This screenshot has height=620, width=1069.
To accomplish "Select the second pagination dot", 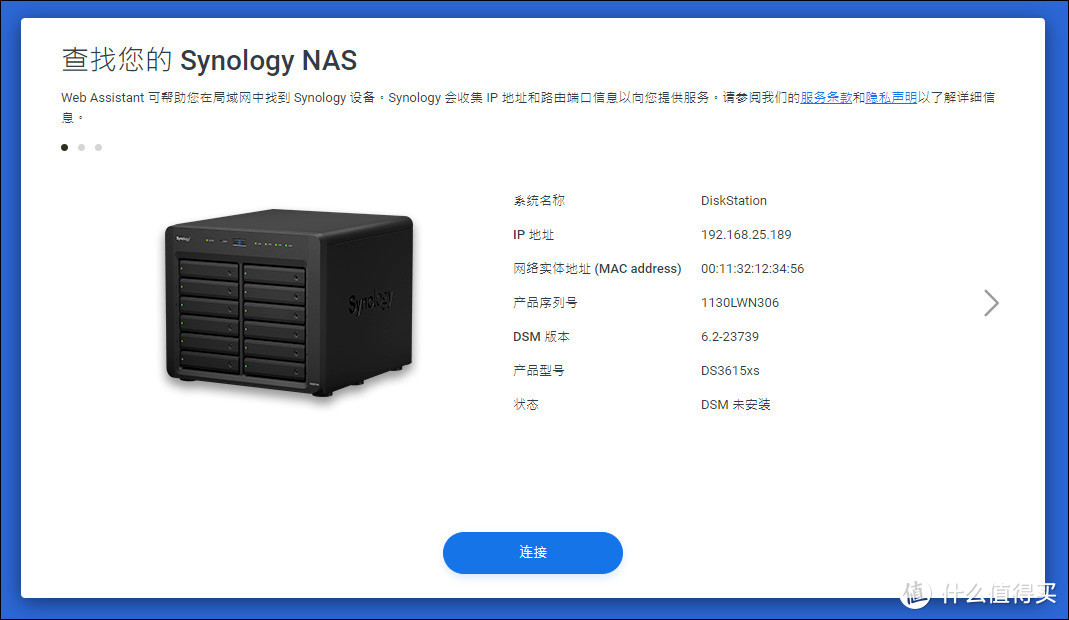I will (x=82, y=147).
